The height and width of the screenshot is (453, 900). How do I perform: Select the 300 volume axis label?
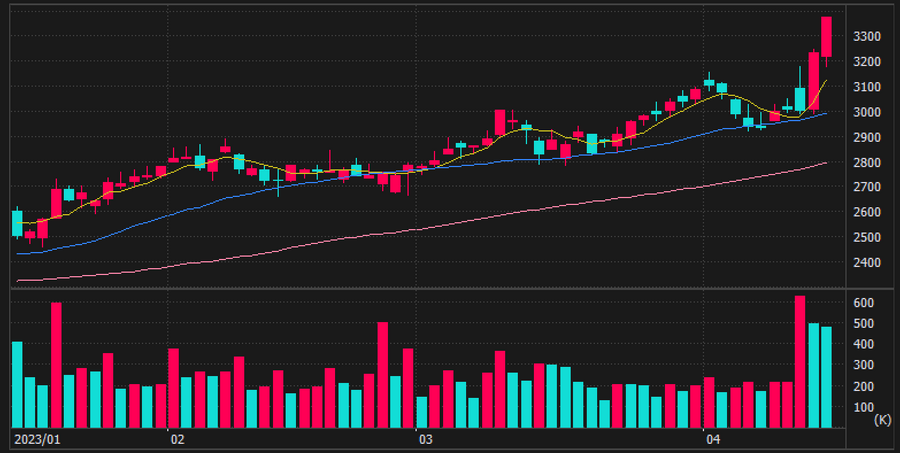click(864, 365)
